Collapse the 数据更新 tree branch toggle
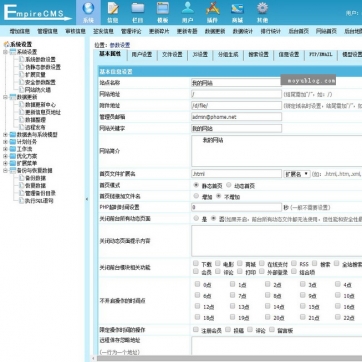The image size is (362, 362). pyautogui.click(x=5, y=97)
